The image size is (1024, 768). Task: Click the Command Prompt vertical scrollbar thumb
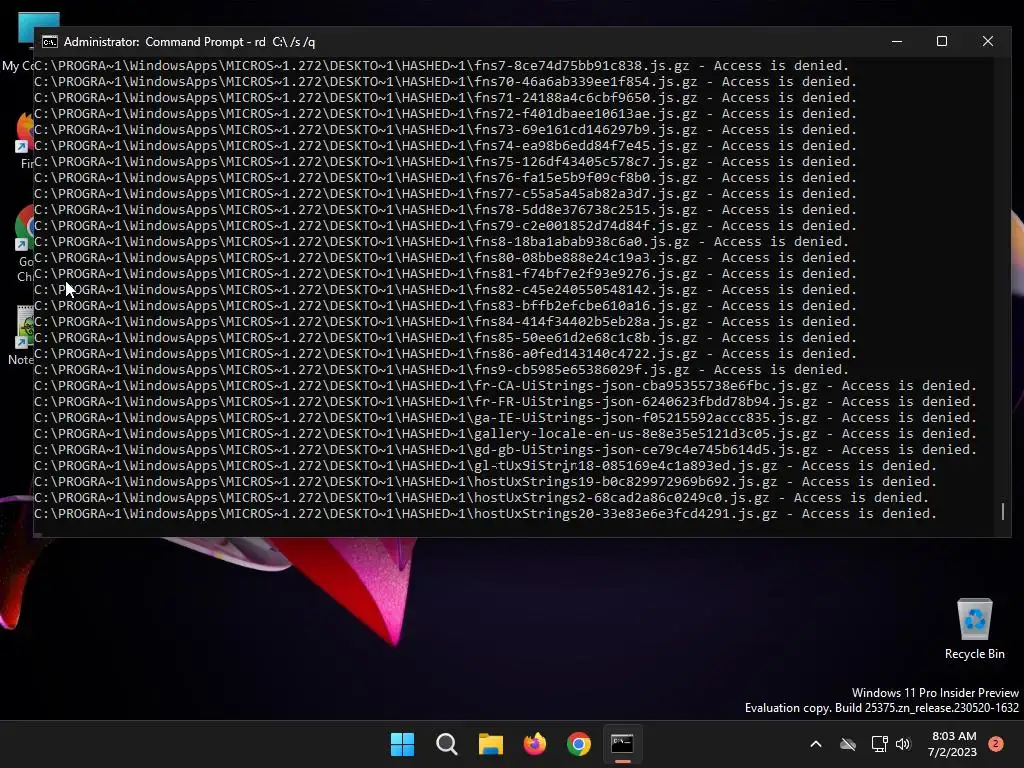click(1003, 511)
